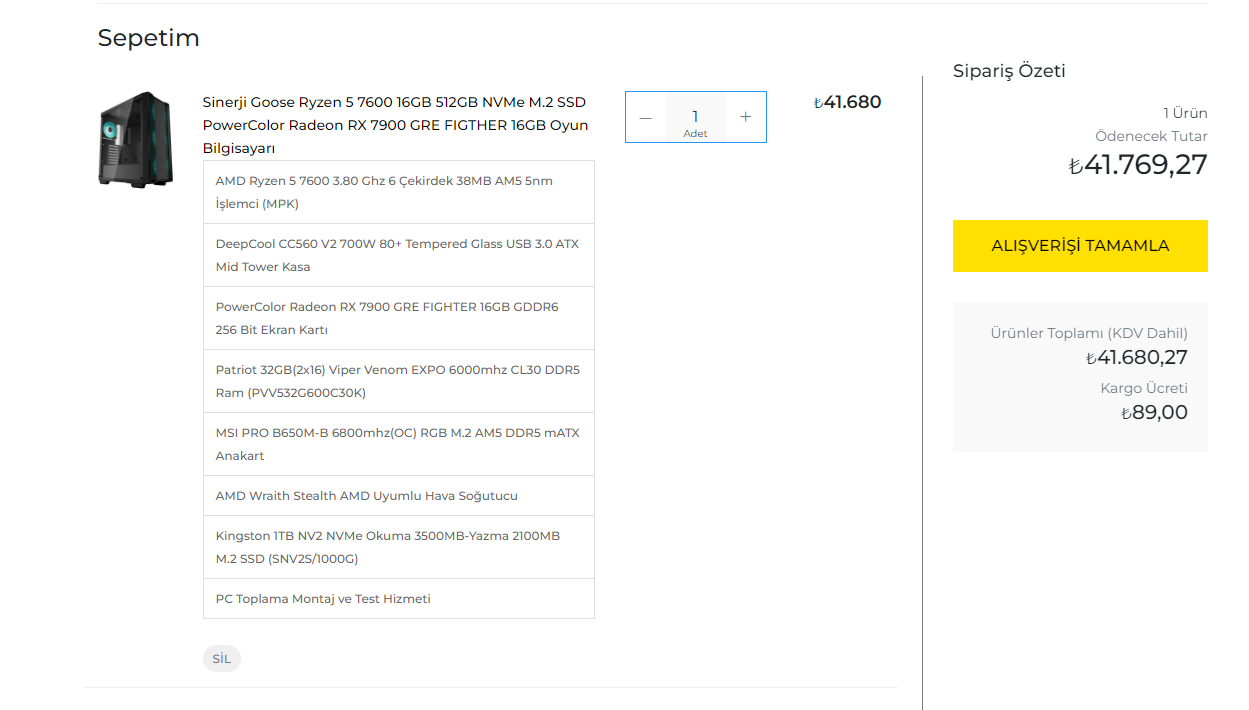The image size is (1249, 710).
Task: Click the Ürünler Toplamı (KDV Dahil) label
Action: [x=1089, y=333]
